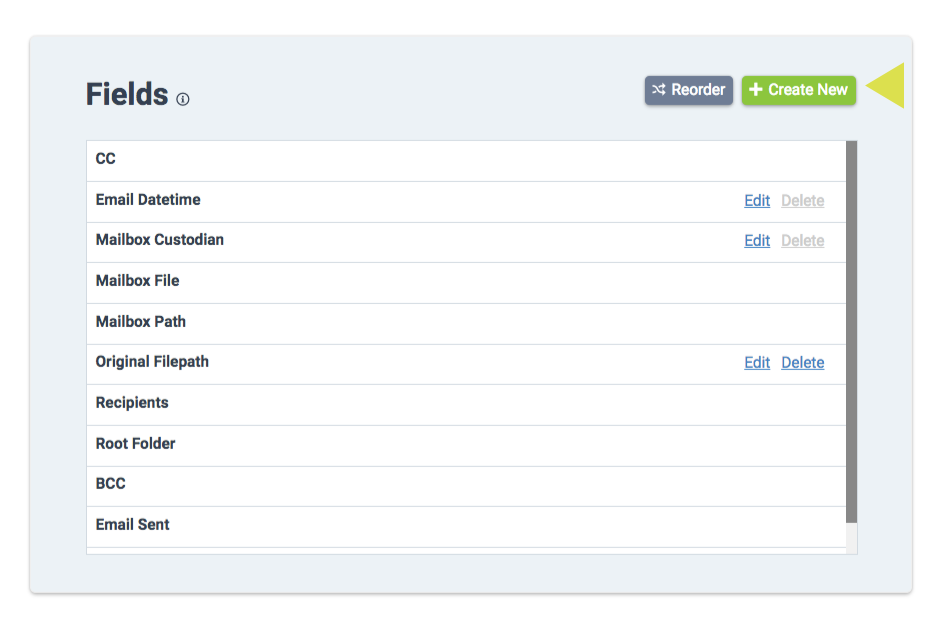Edit the Mailbox Custodian field
This screenshot has width=943, height=625.
(757, 241)
